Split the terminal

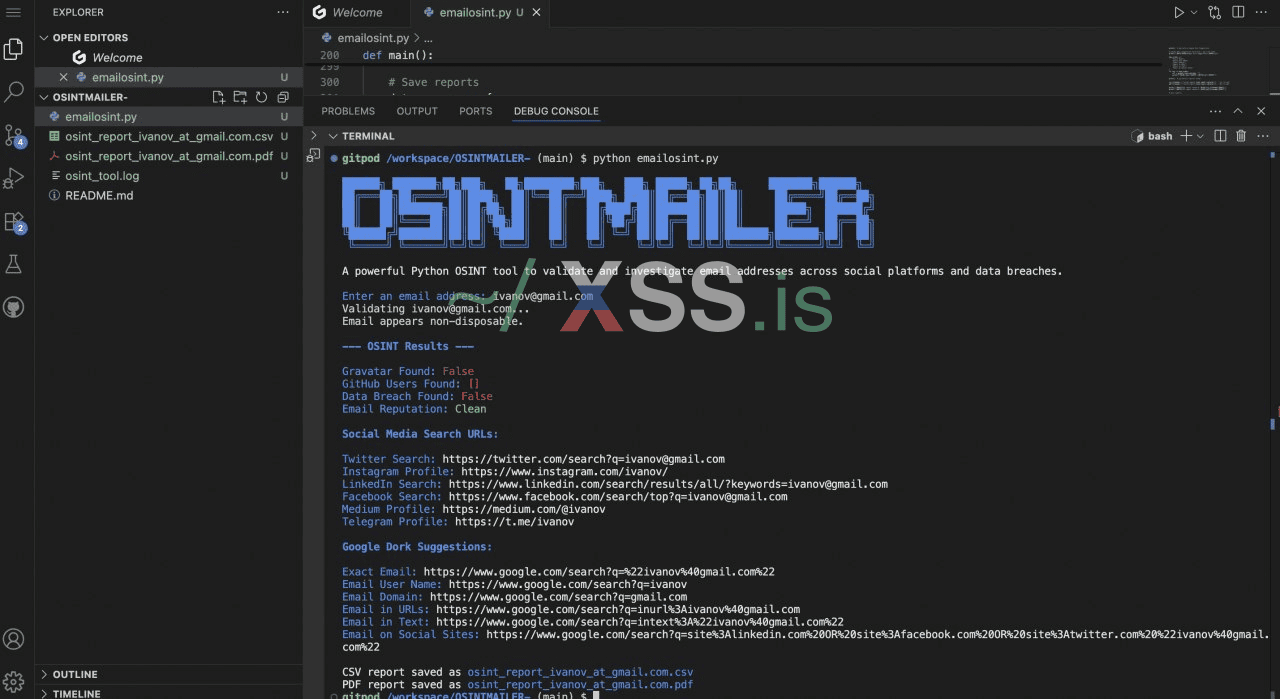1220,136
